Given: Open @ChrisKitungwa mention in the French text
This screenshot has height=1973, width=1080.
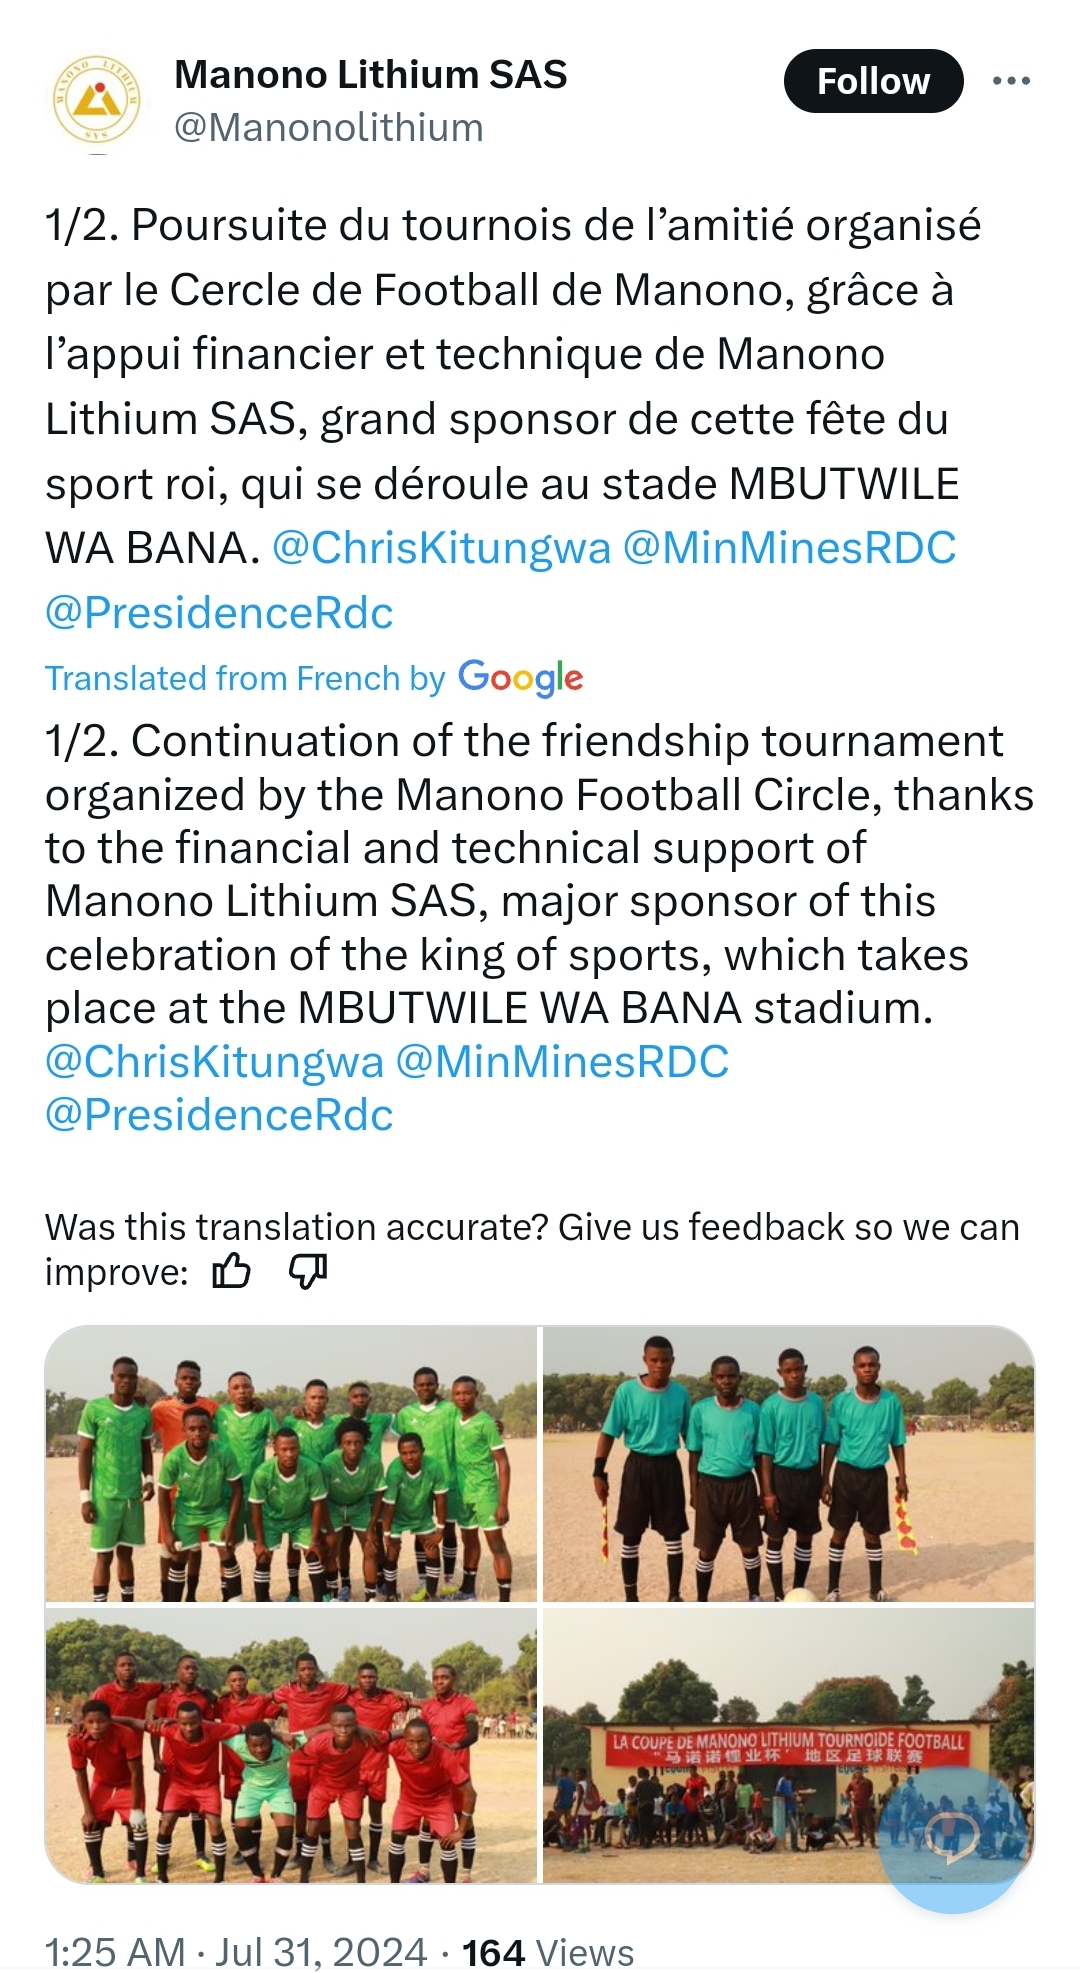Looking at the screenshot, I should pyautogui.click(x=441, y=548).
